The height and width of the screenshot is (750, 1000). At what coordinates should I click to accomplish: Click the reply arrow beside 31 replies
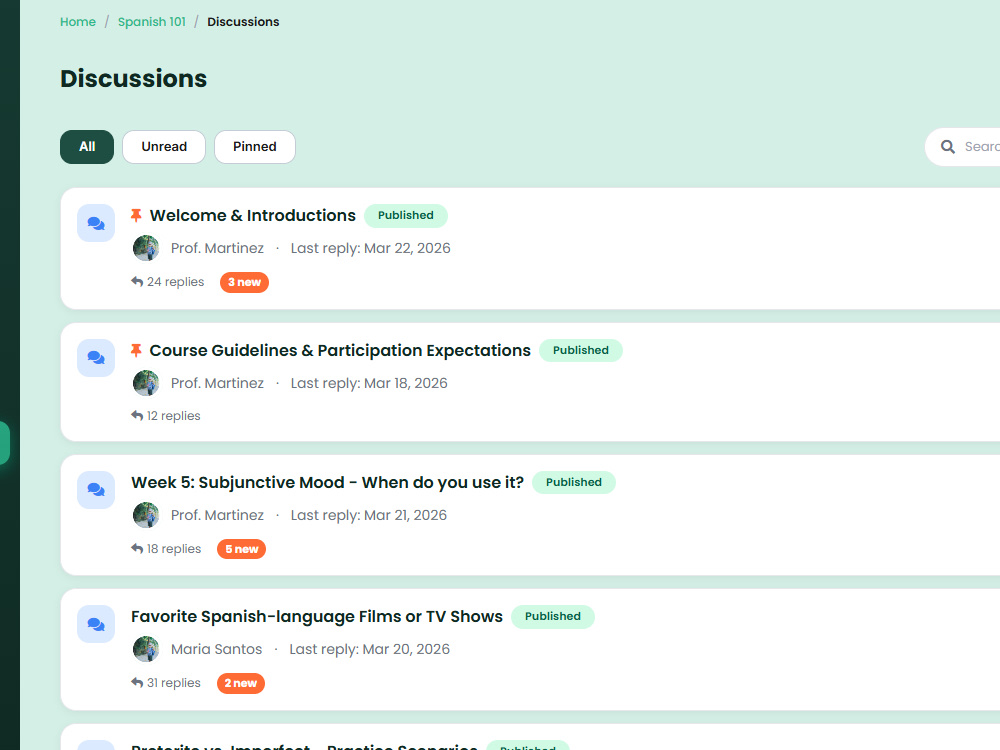click(137, 682)
